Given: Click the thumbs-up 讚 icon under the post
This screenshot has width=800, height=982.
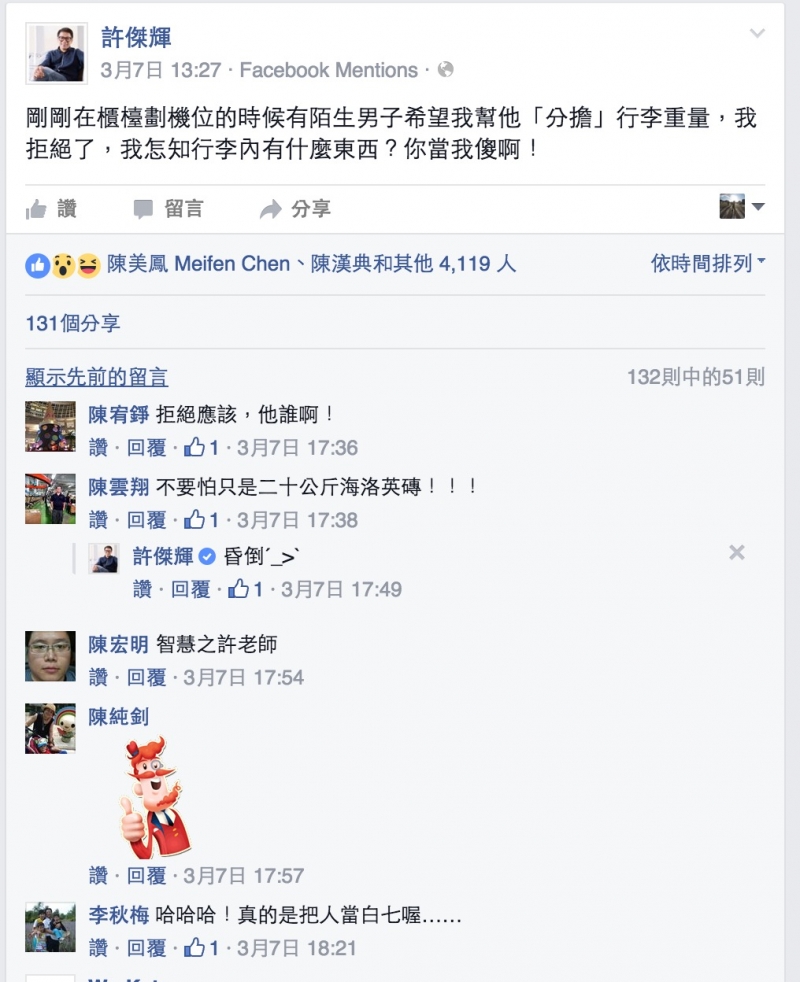Looking at the screenshot, I should (x=36, y=209).
